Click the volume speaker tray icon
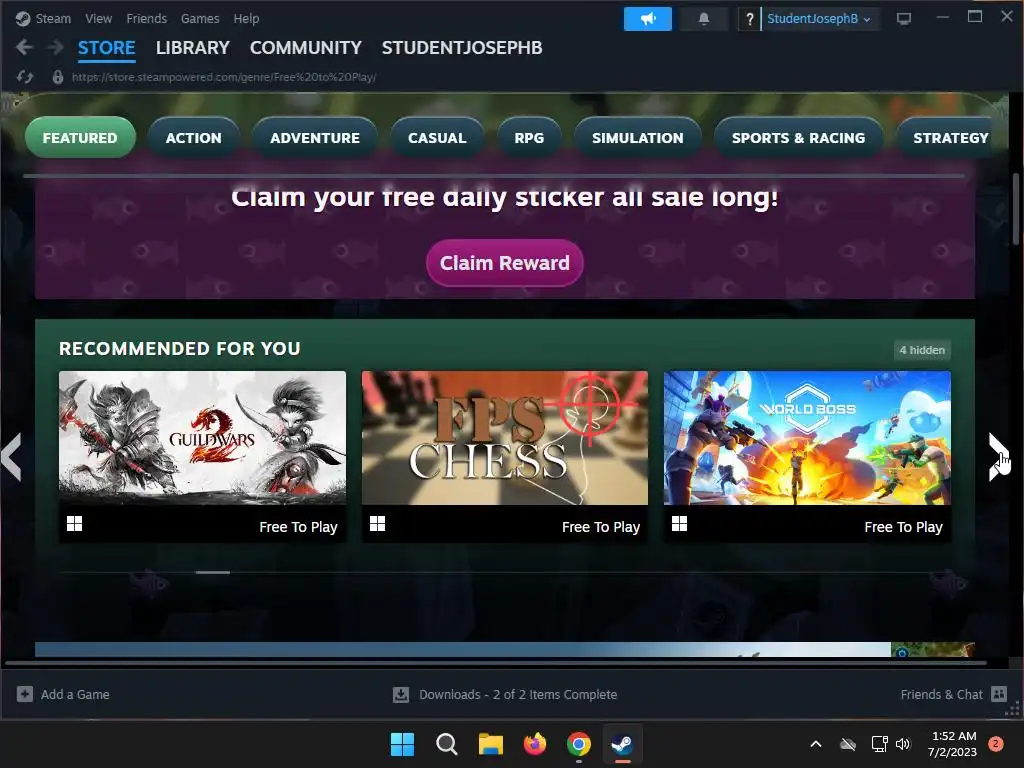Screen dimensions: 1024x768 [x=903, y=744]
